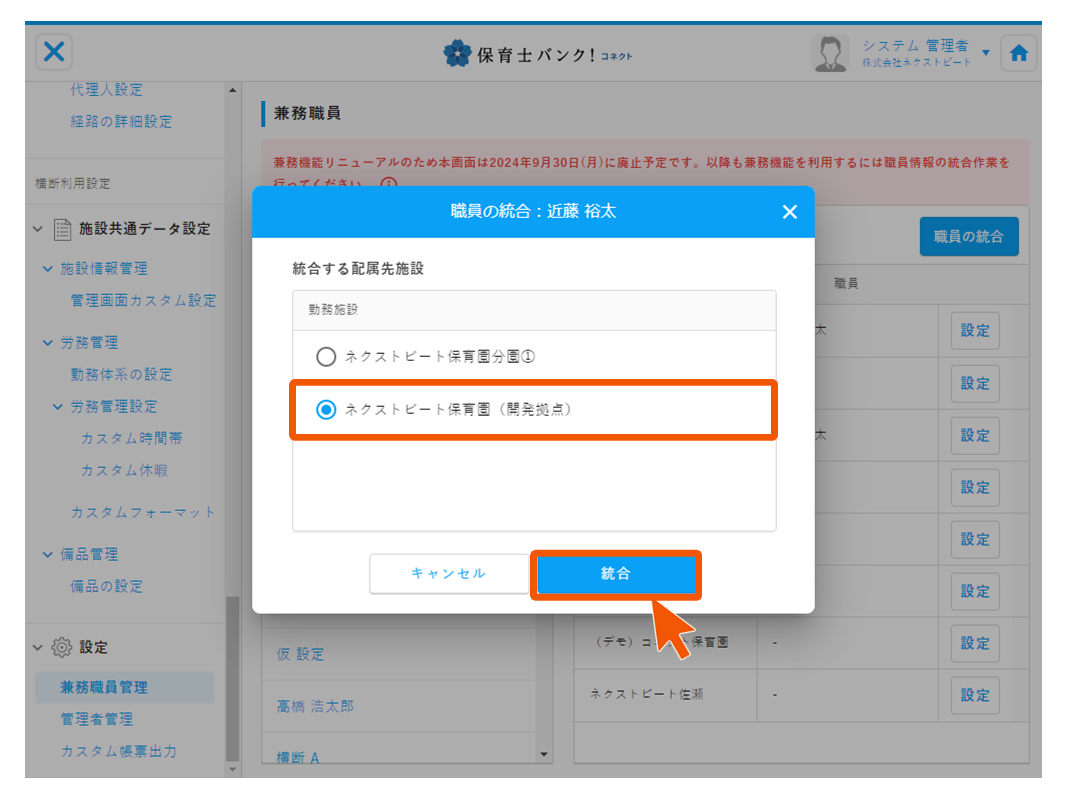The height and width of the screenshot is (800, 1067).
Task: Click the home icon in header
Action: click(x=1018, y=54)
